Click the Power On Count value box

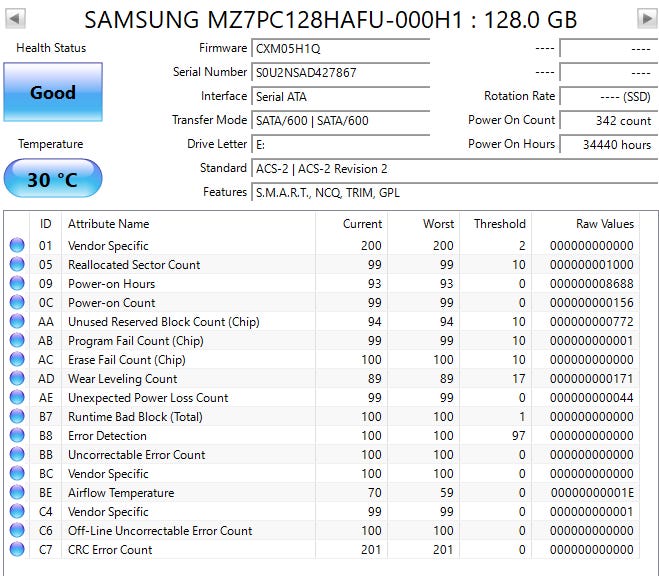[x=609, y=121]
